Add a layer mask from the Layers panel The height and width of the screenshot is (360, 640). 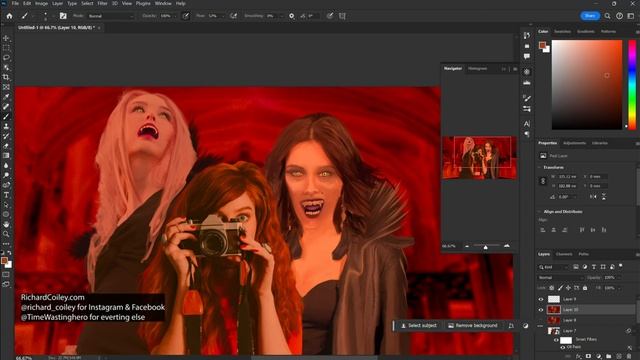pos(588,356)
